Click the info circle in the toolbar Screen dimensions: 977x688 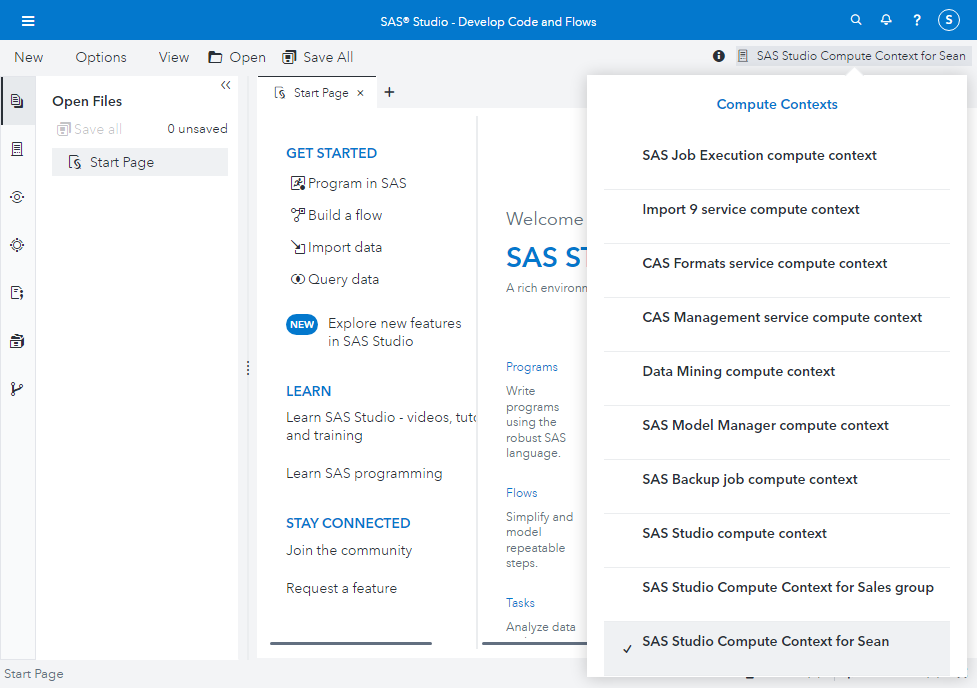[718, 56]
